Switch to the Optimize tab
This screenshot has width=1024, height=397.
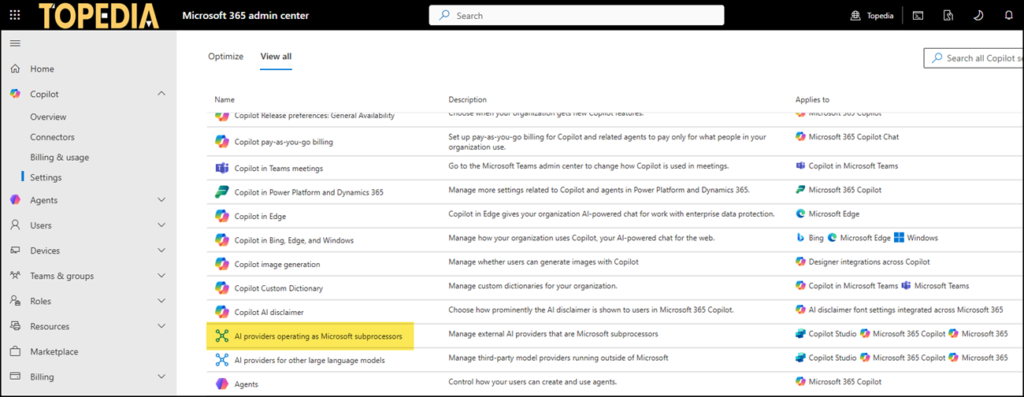[226, 56]
